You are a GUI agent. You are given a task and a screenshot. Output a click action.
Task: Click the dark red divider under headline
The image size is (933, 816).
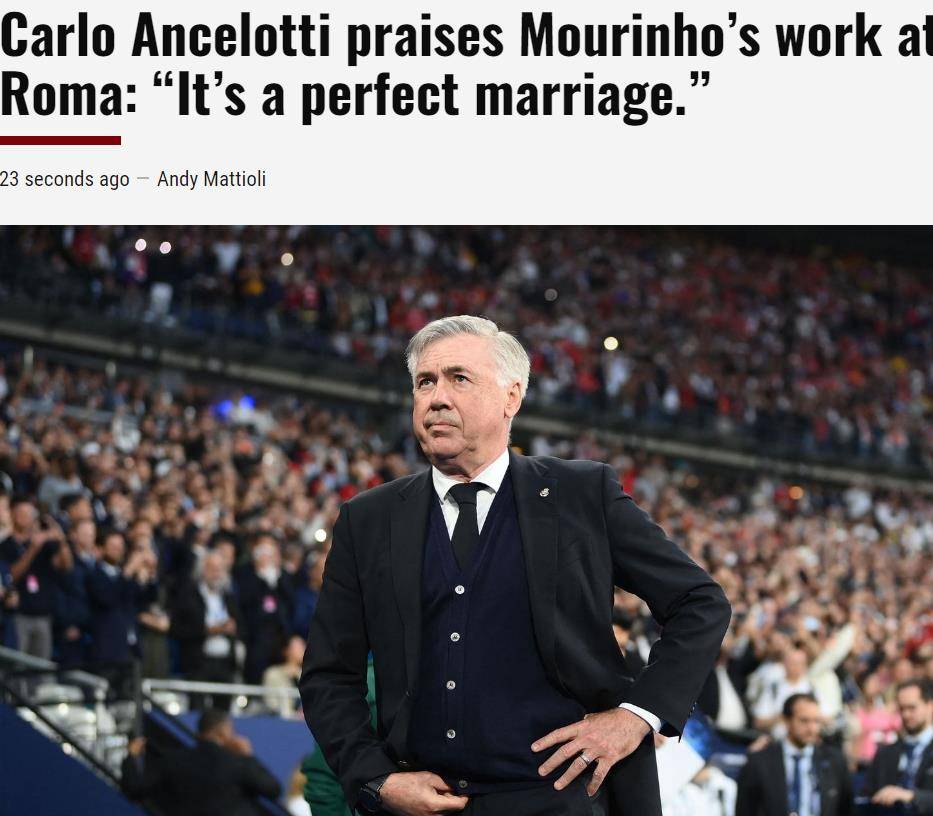60,140
